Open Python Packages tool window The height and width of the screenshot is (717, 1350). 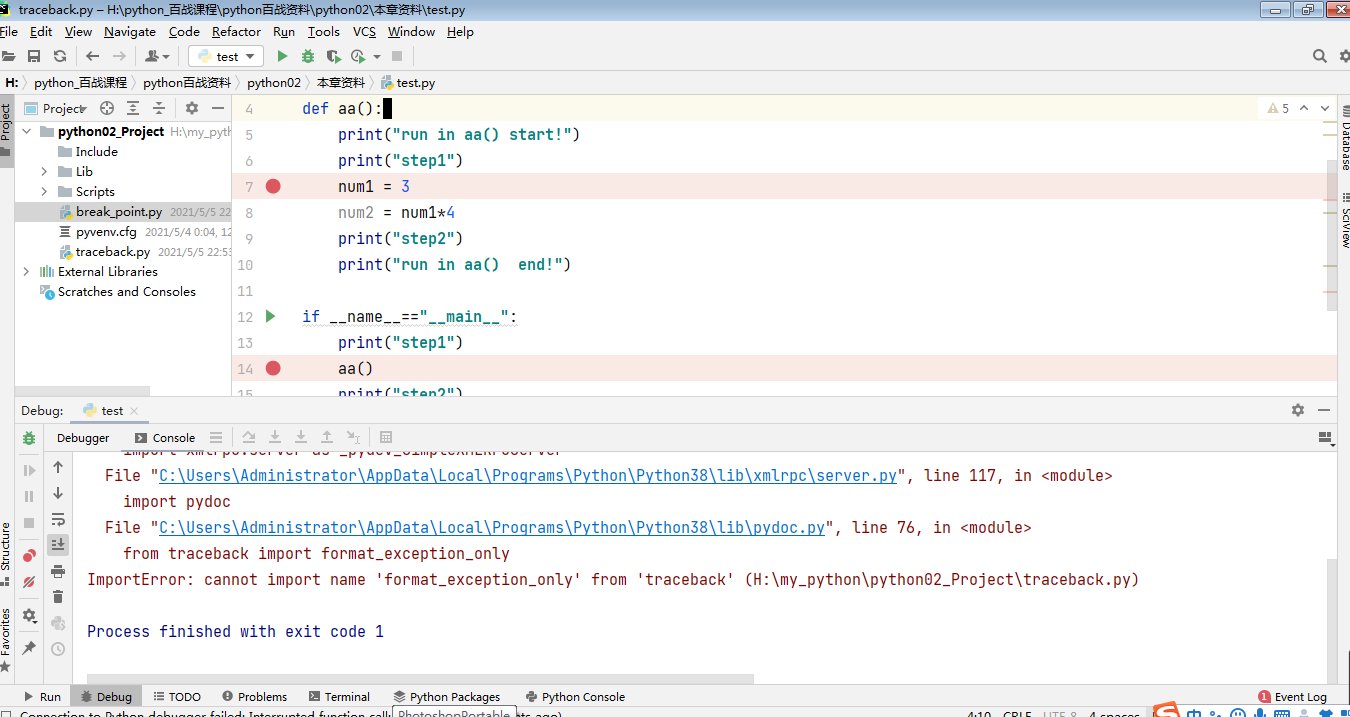pyautogui.click(x=447, y=697)
